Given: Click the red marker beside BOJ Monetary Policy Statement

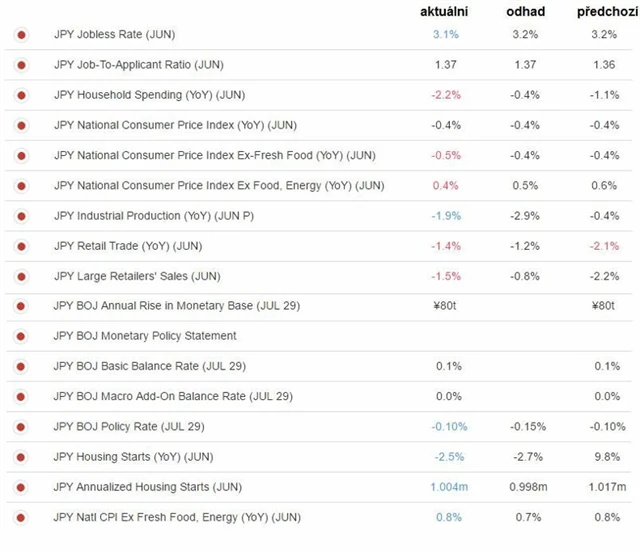Looking at the screenshot, I should click(x=21, y=336).
